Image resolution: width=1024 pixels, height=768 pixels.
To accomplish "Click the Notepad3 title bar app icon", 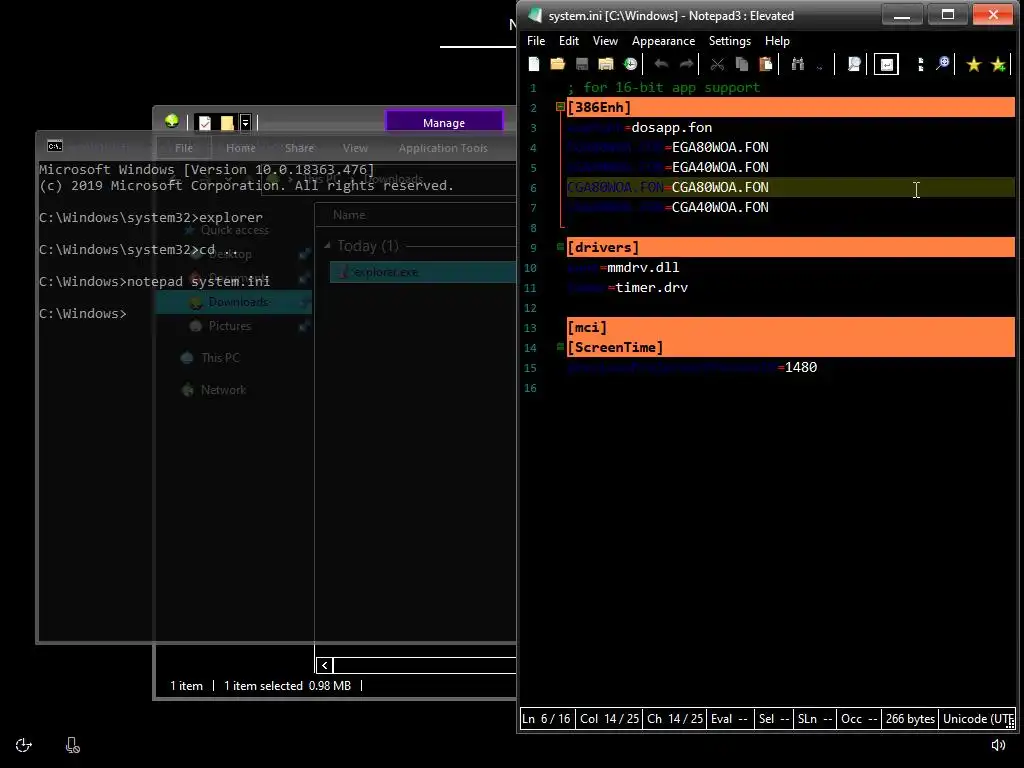I will (535, 15).
